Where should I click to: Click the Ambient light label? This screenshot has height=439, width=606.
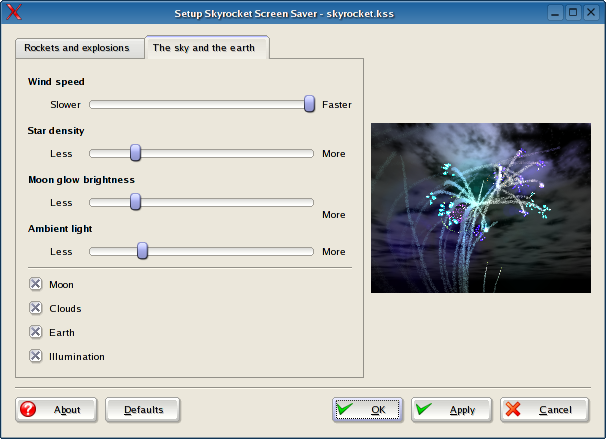click(x=60, y=229)
